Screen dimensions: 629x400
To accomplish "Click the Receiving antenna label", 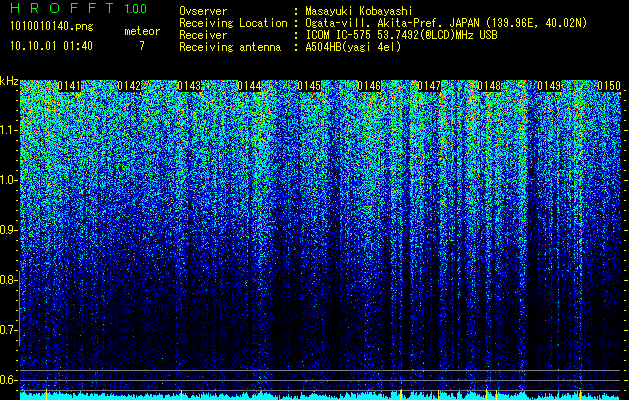I will (x=230, y=47).
